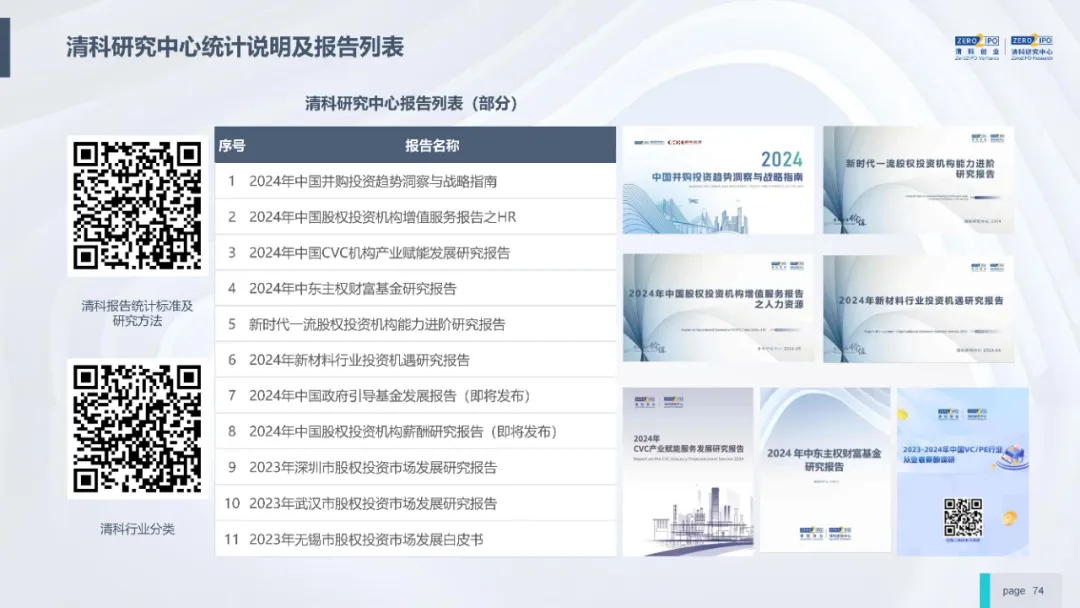Click the ZERO2IPO 清科创业 logo

[977, 48]
